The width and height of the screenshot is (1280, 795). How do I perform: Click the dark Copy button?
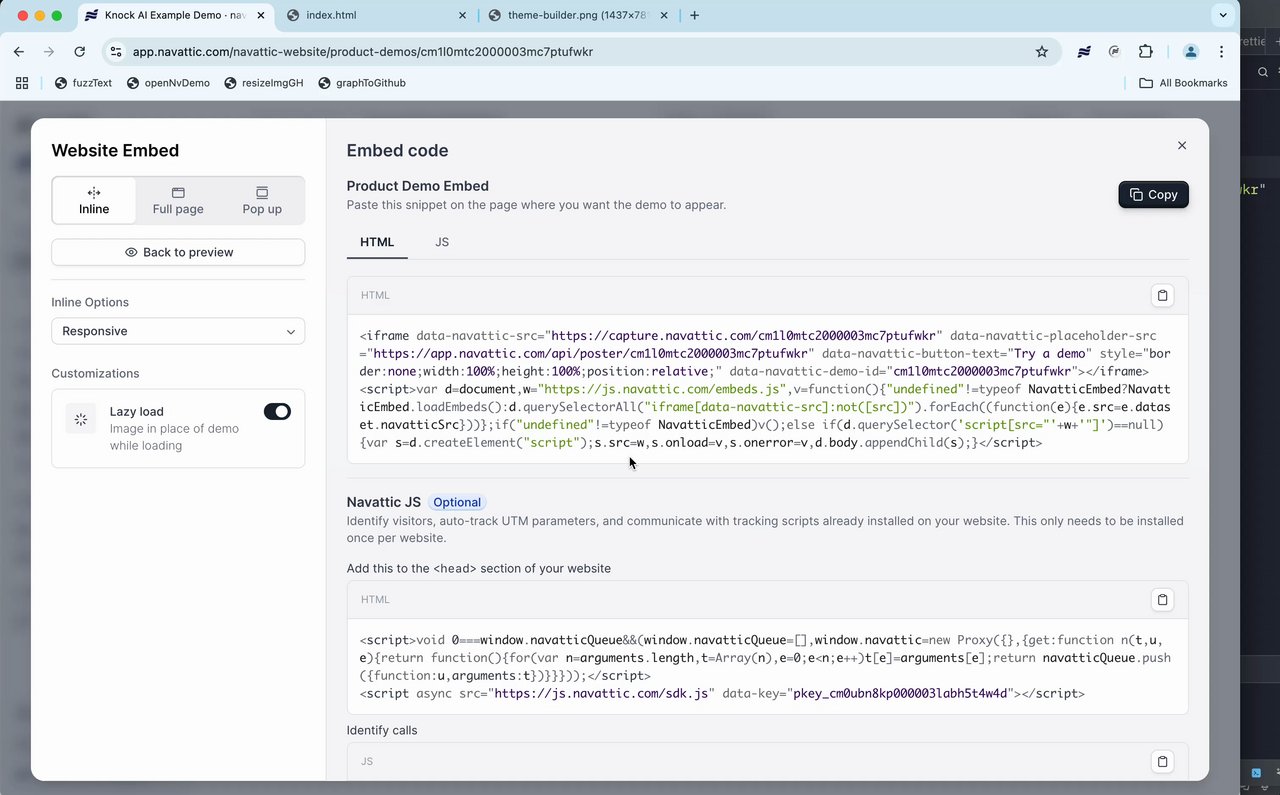click(x=1153, y=194)
